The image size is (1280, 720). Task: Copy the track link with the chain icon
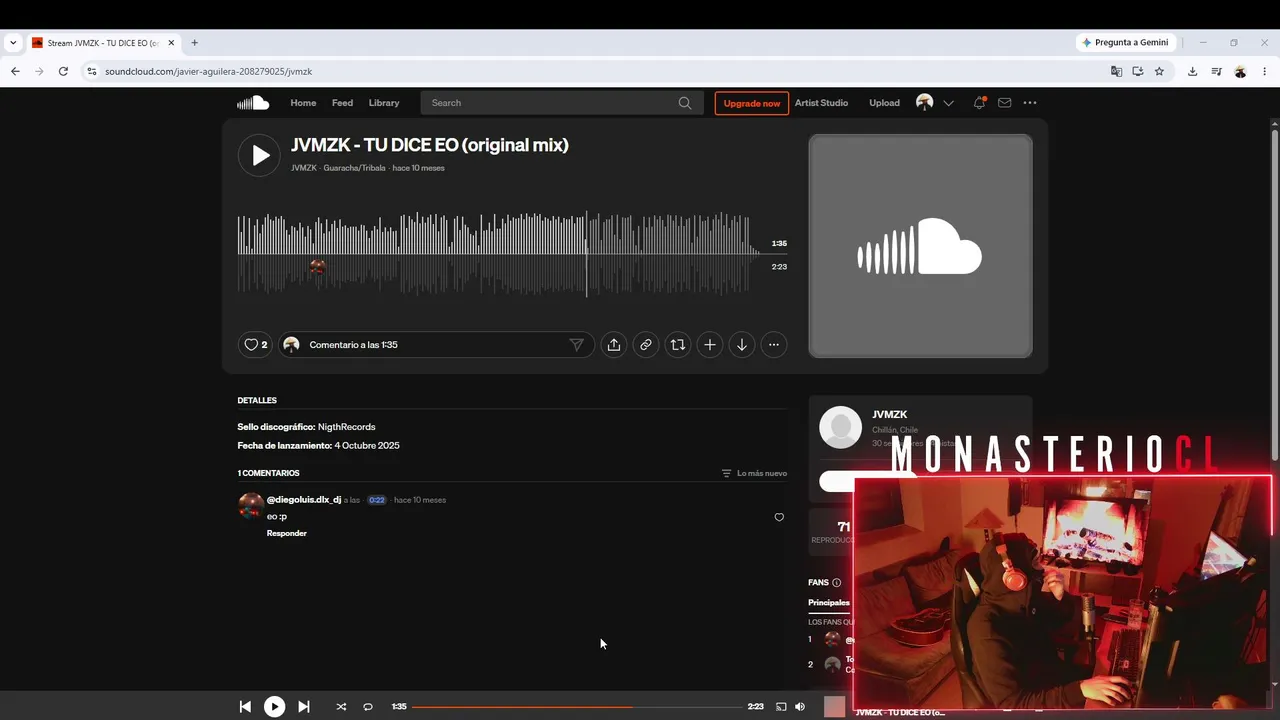(646, 345)
